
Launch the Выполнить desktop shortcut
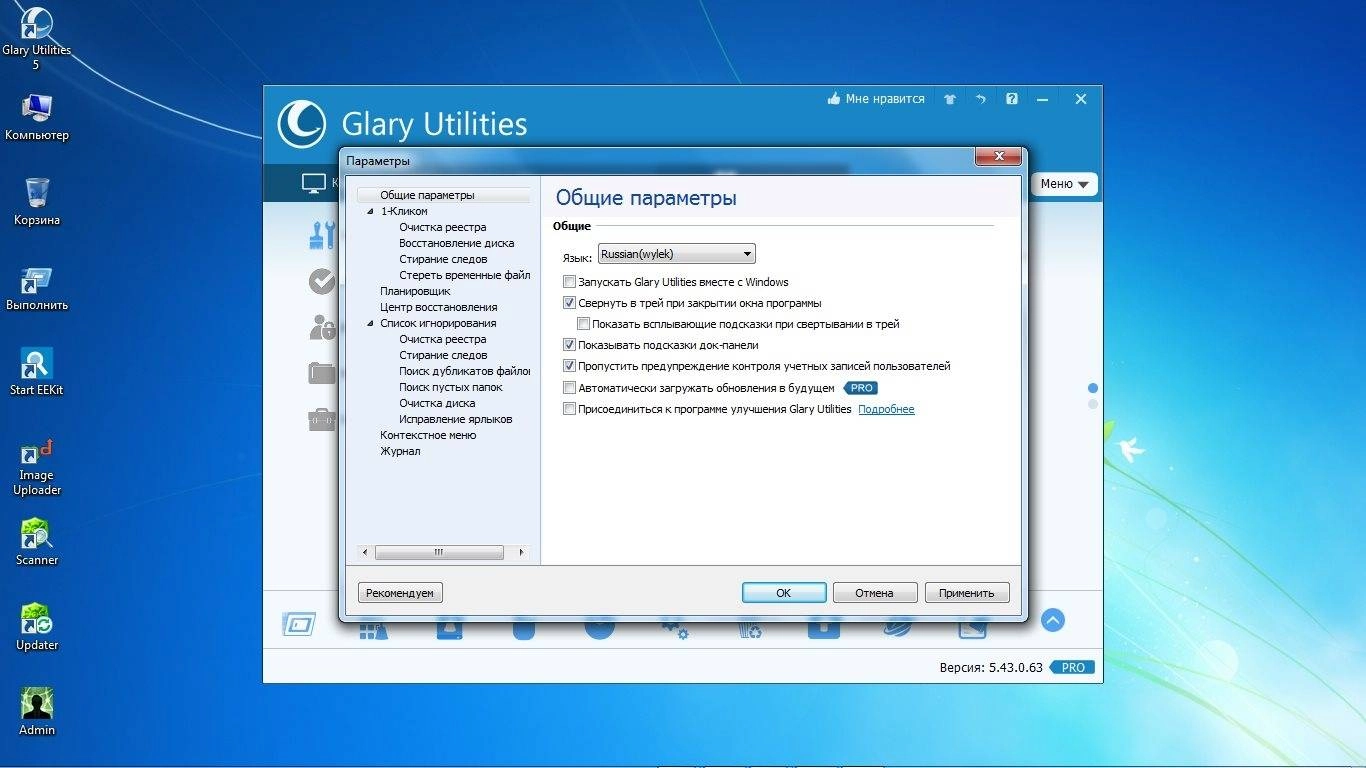pos(37,288)
